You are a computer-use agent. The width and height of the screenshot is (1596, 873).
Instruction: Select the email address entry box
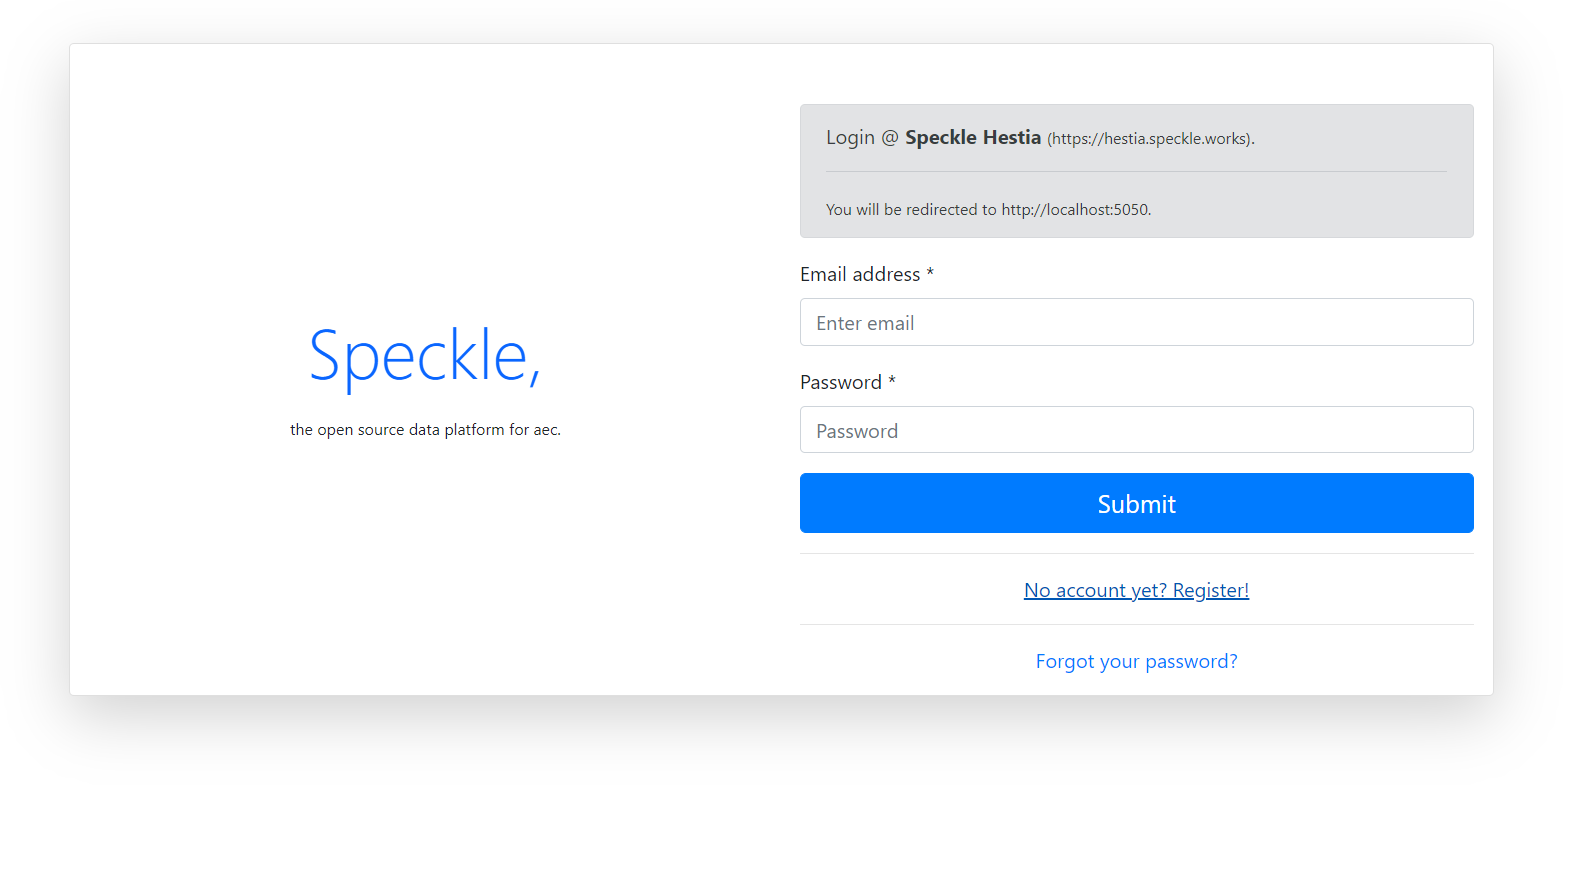pos(1136,322)
